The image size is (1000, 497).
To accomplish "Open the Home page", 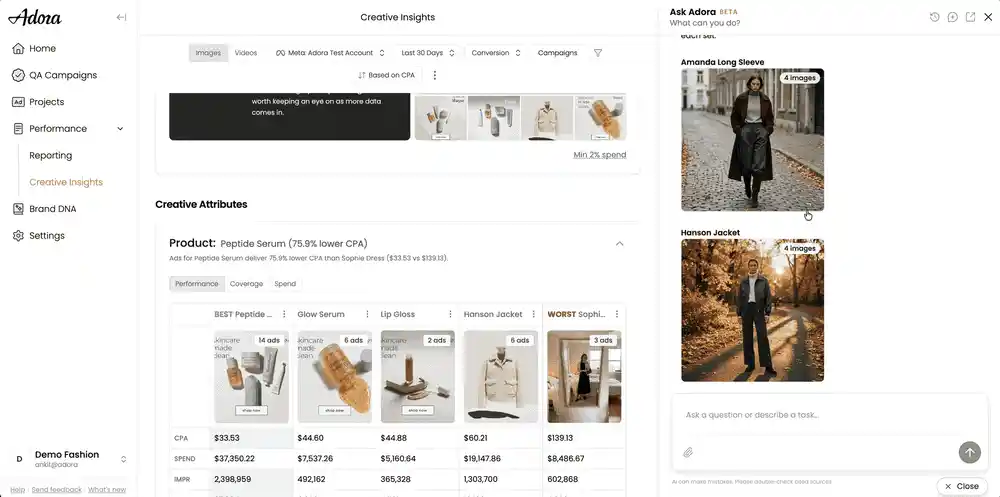I will [x=42, y=48].
